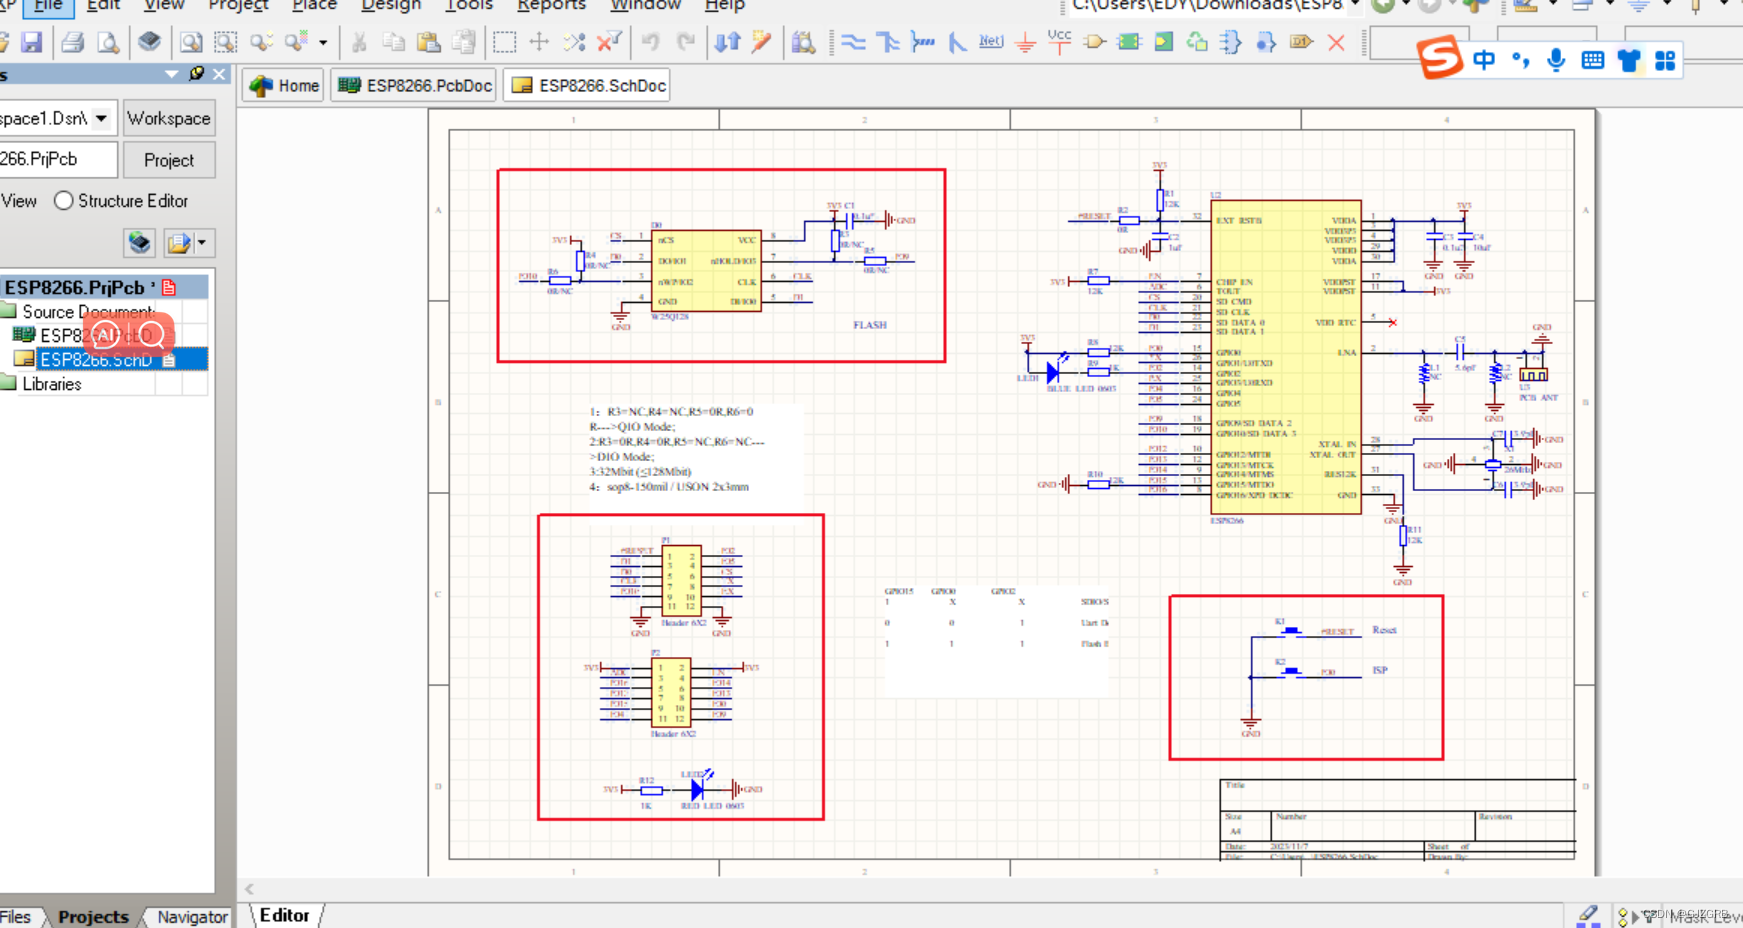Click Up/Down Hierarchy arrows icon
The height and width of the screenshot is (928, 1743).
(727, 42)
